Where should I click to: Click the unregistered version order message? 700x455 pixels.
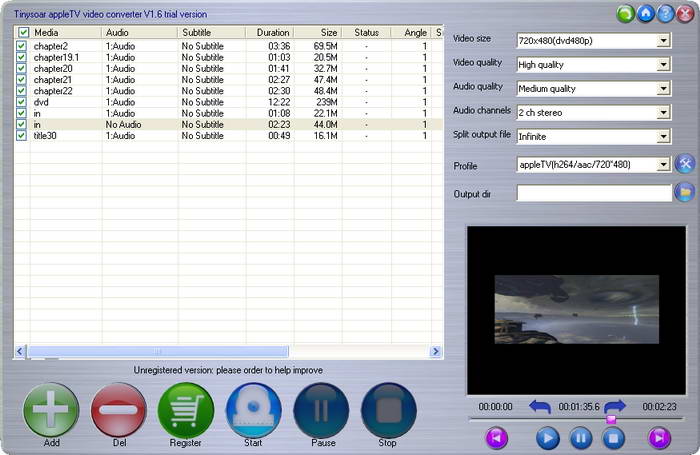[x=228, y=370]
